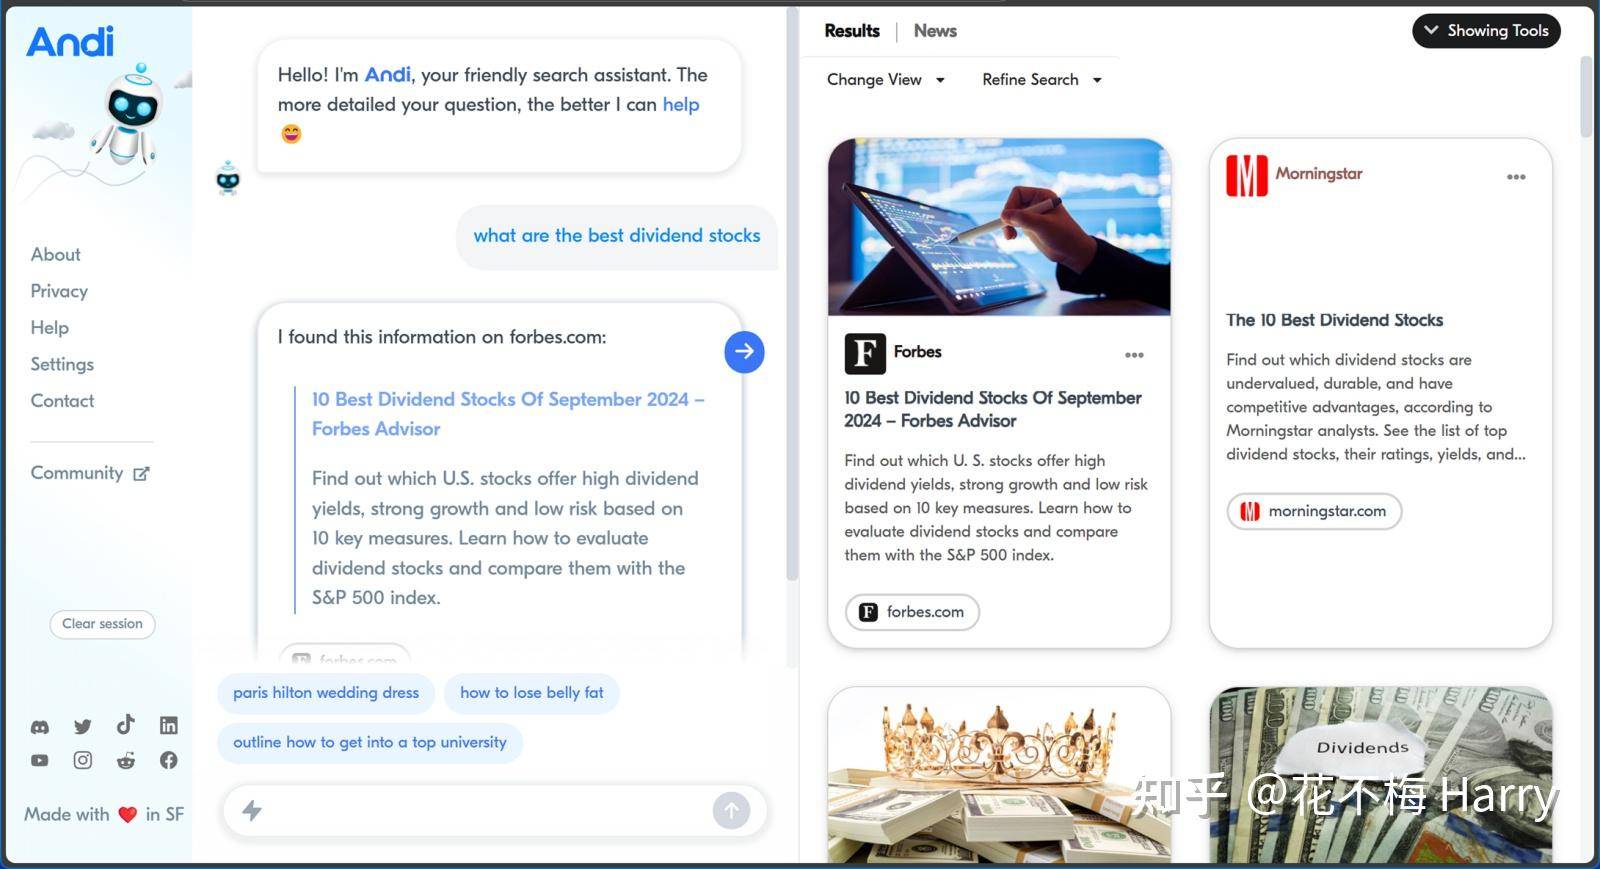Open the Help page in sidebar

pyautogui.click(x=50, y=328)
